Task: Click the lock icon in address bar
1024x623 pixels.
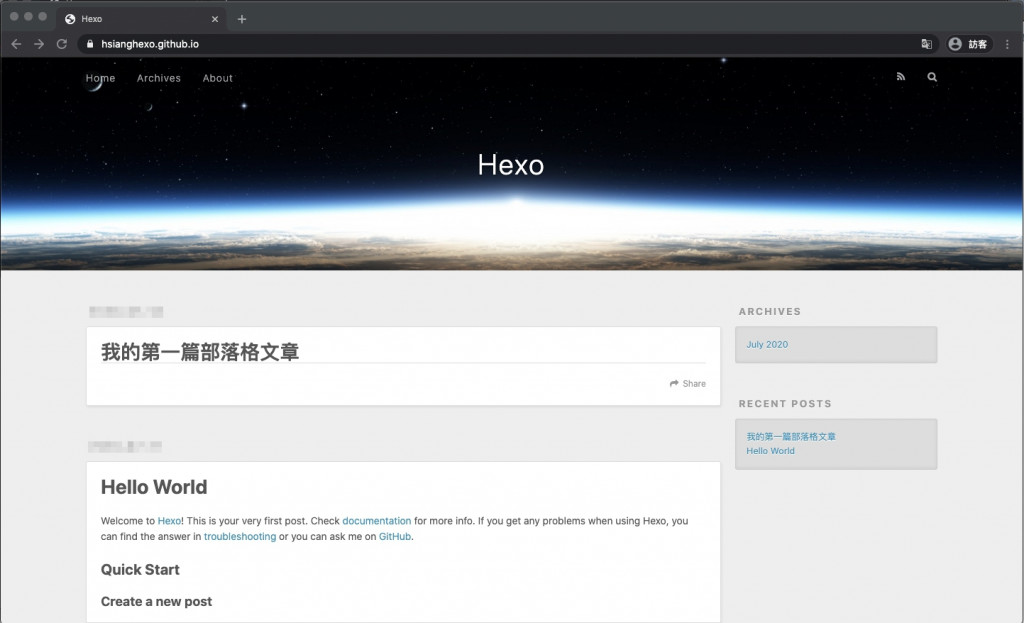Action: pos(90,44)
